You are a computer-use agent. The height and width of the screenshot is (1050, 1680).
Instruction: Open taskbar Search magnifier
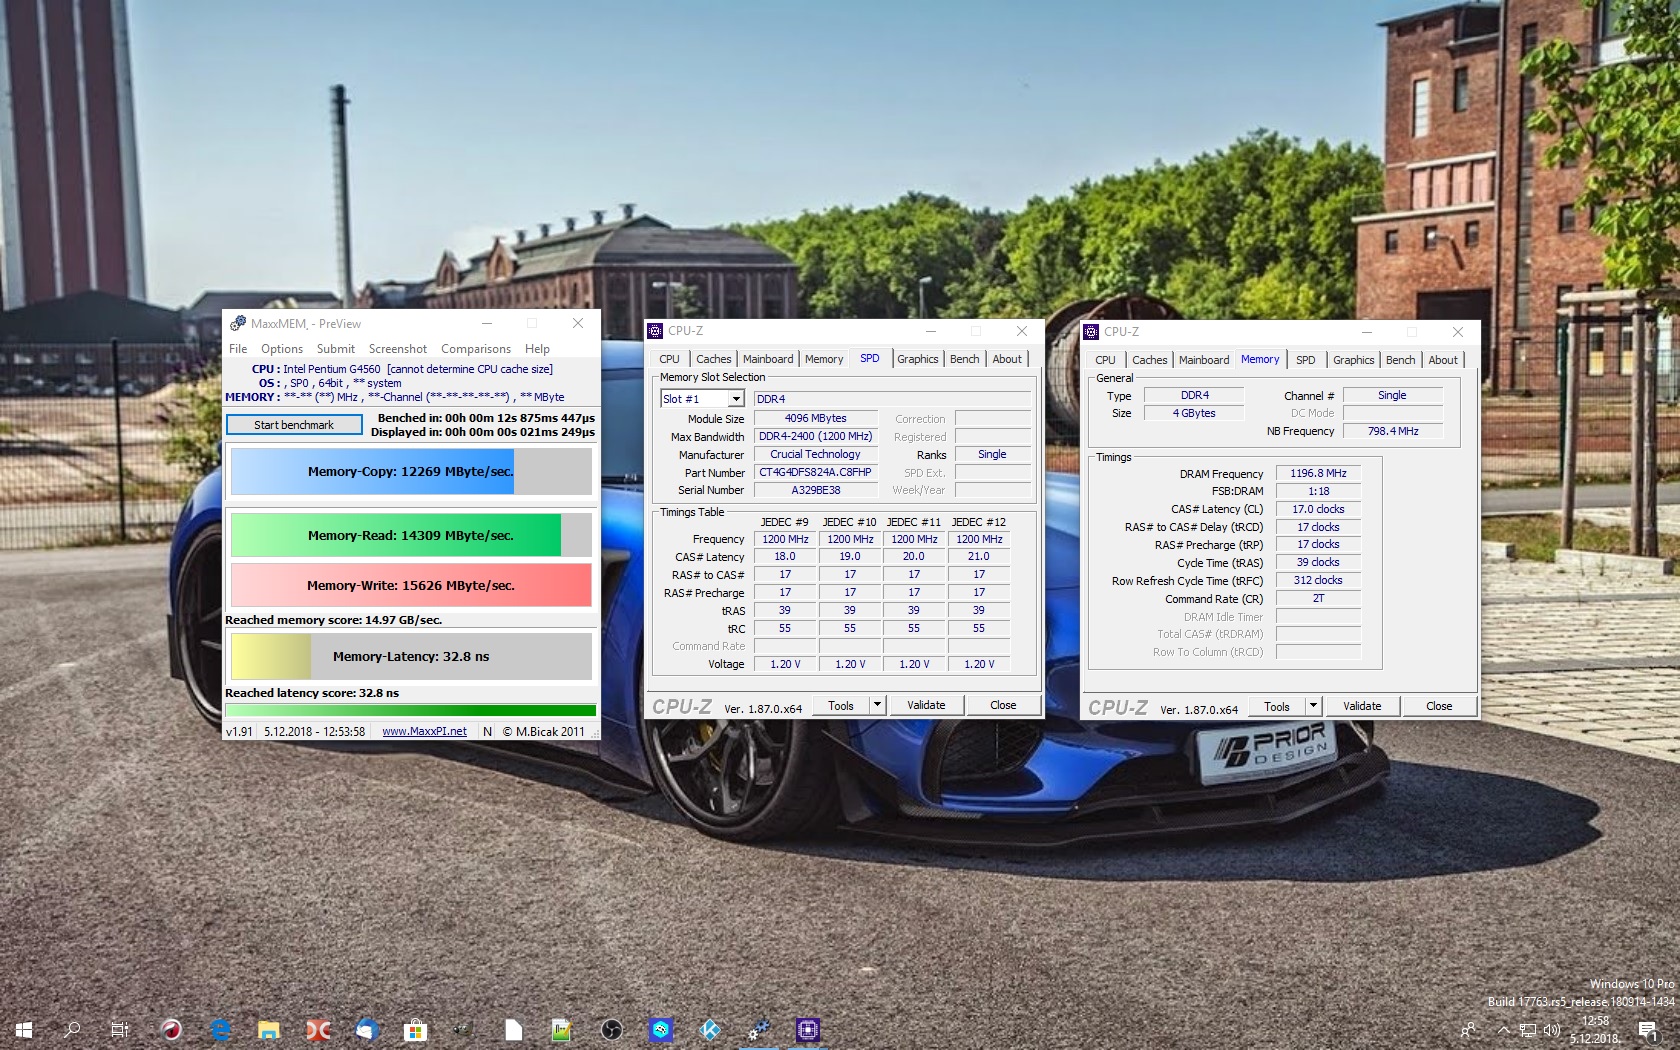point(72,1029)
